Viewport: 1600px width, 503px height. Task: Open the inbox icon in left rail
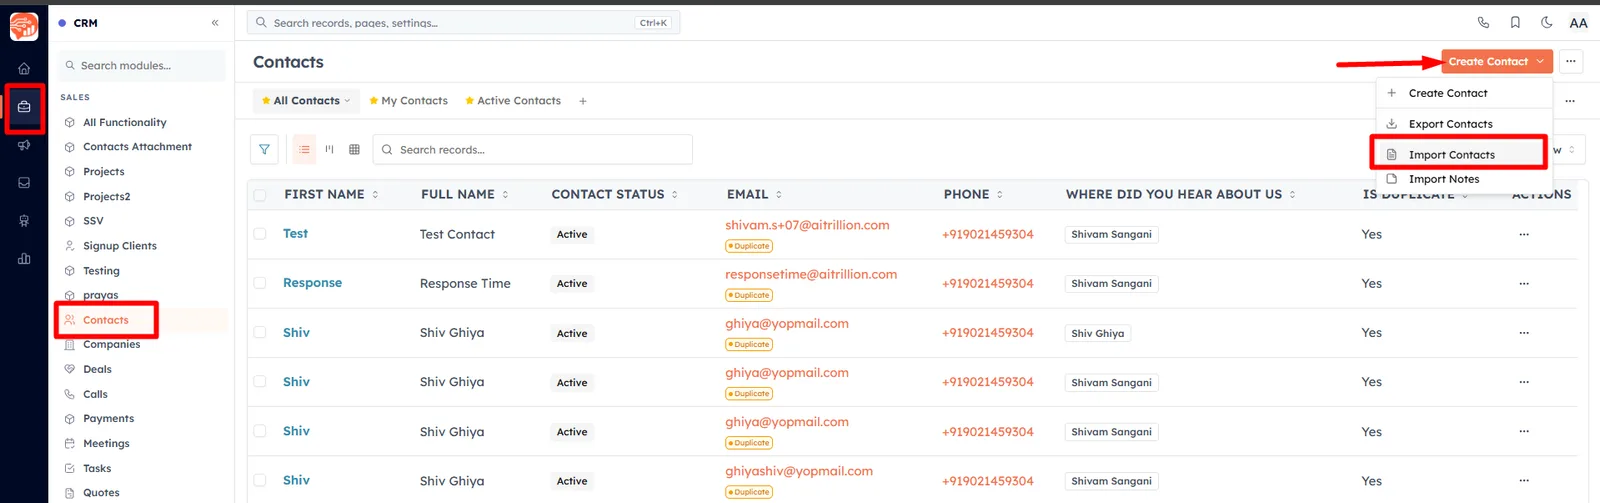[x=24, y=183]
